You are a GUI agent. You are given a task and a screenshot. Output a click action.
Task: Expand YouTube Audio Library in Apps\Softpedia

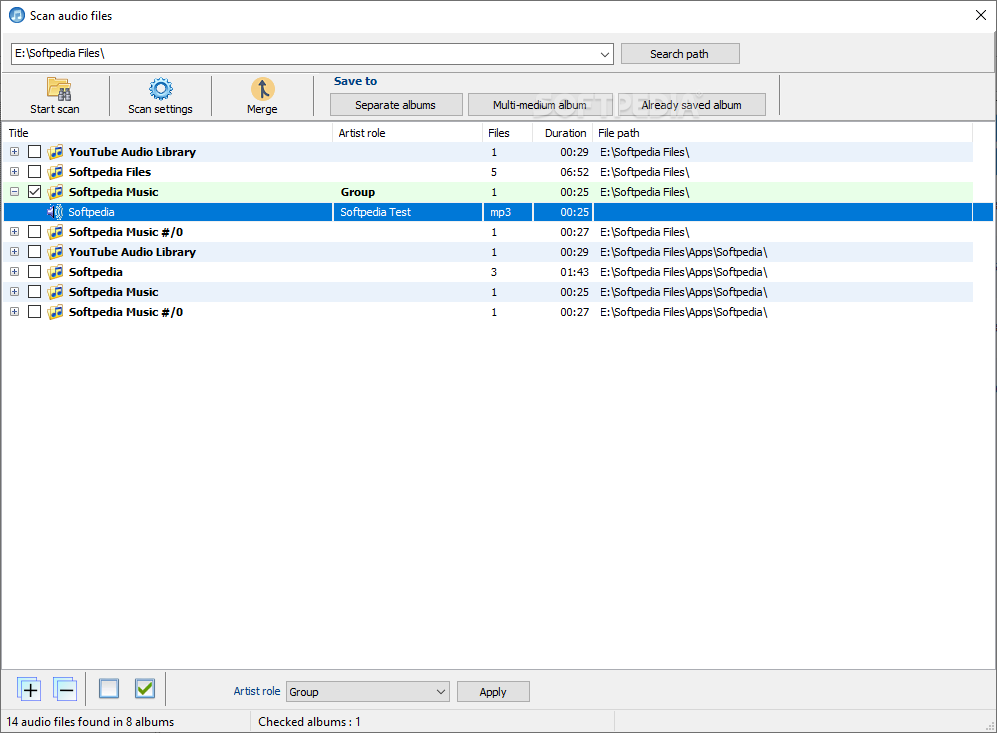pyautogui.click(x=15, y=252)
